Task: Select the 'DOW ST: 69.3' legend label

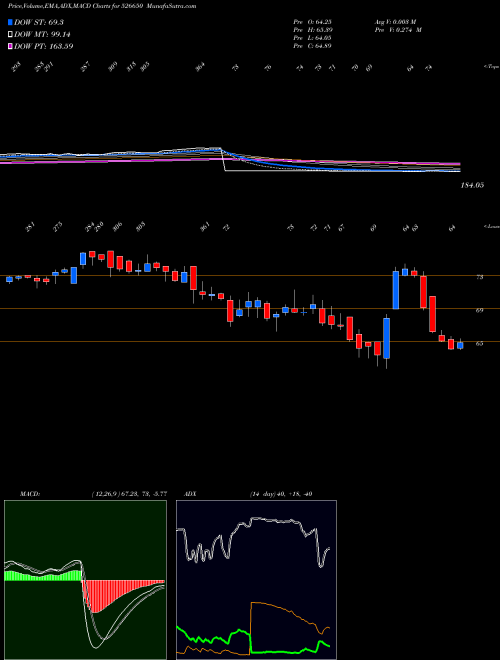Action: click(39, 22)
